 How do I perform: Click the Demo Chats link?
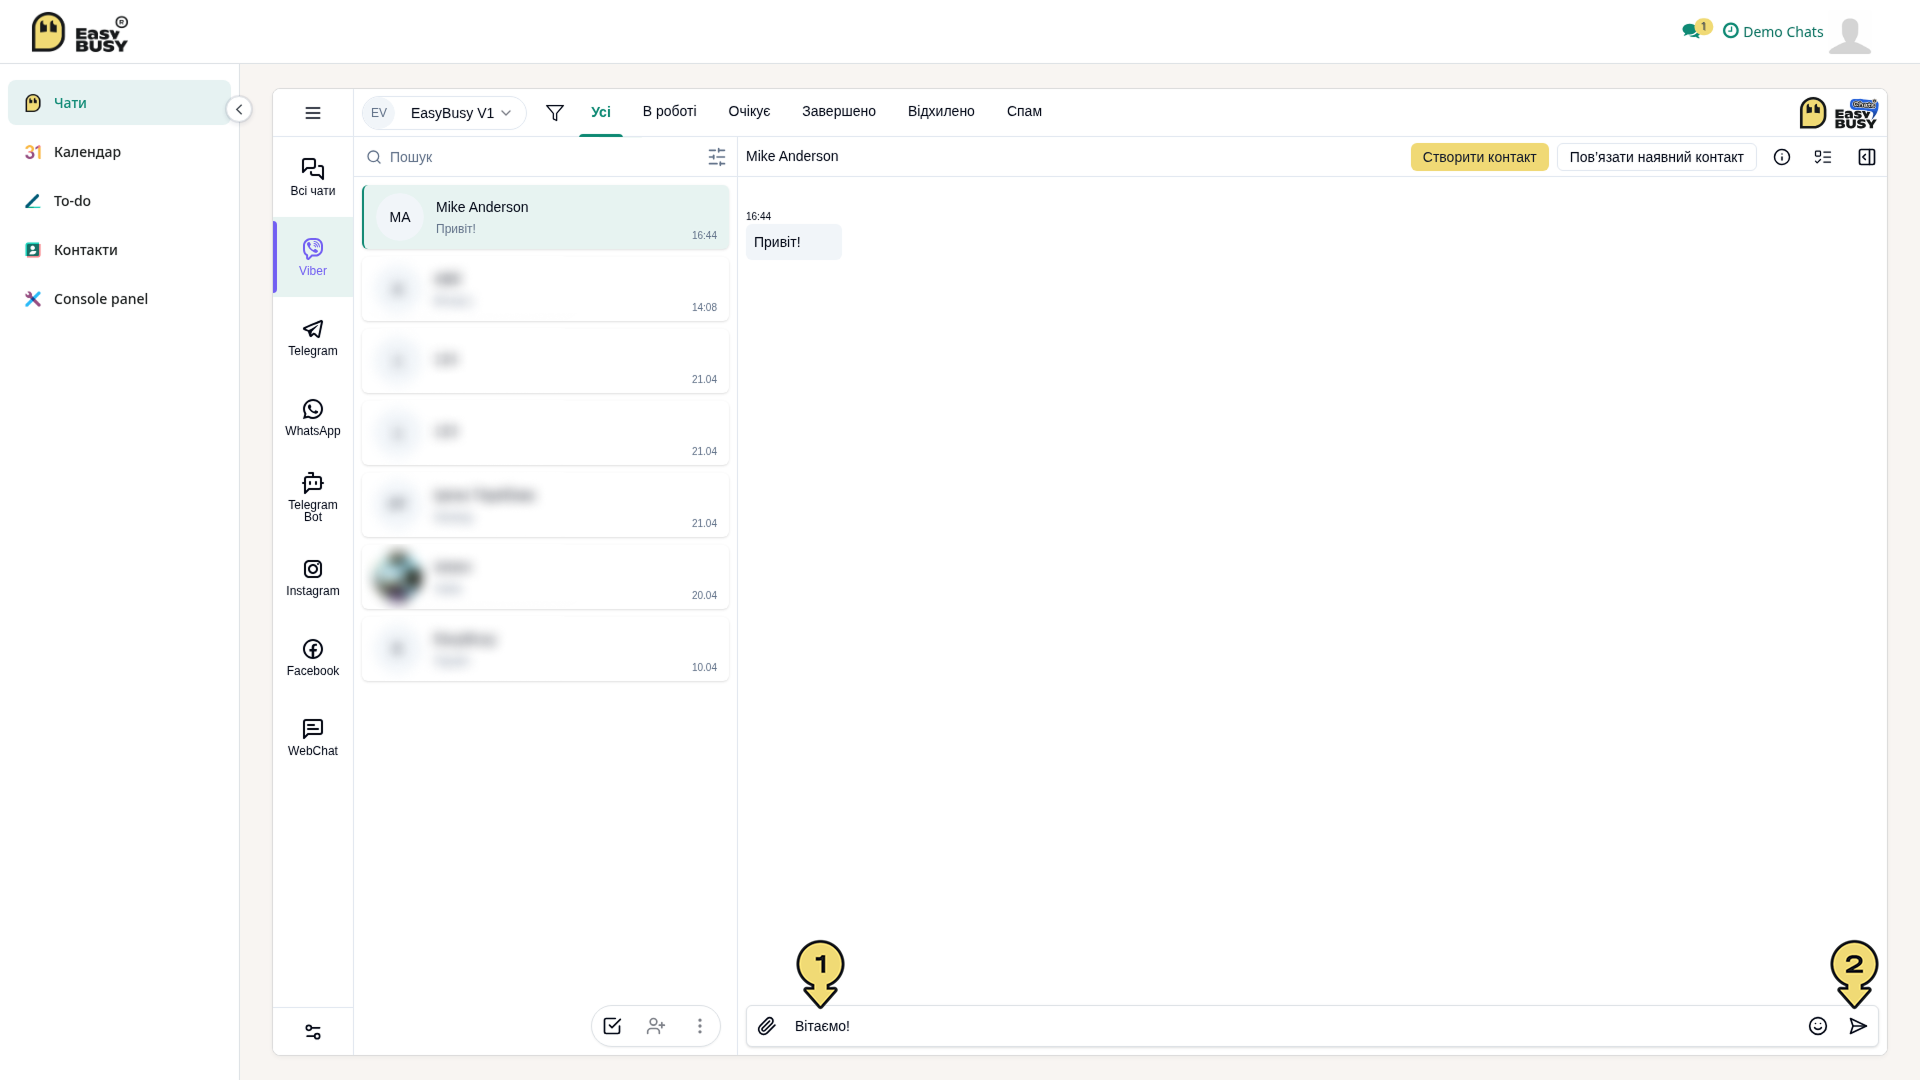1773,31
